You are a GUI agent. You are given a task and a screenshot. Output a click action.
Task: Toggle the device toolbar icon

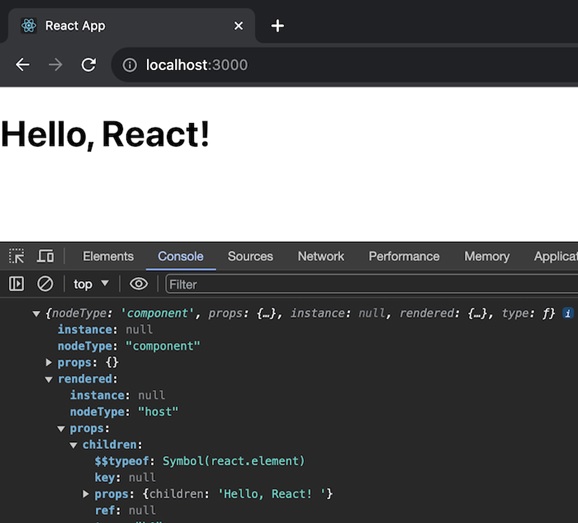click(x=45, y=256)
